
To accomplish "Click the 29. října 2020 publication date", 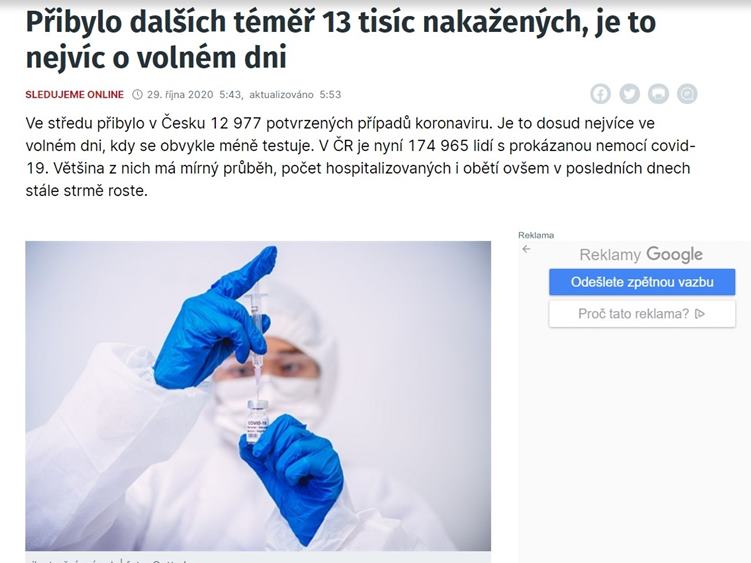I will [180, 94].
